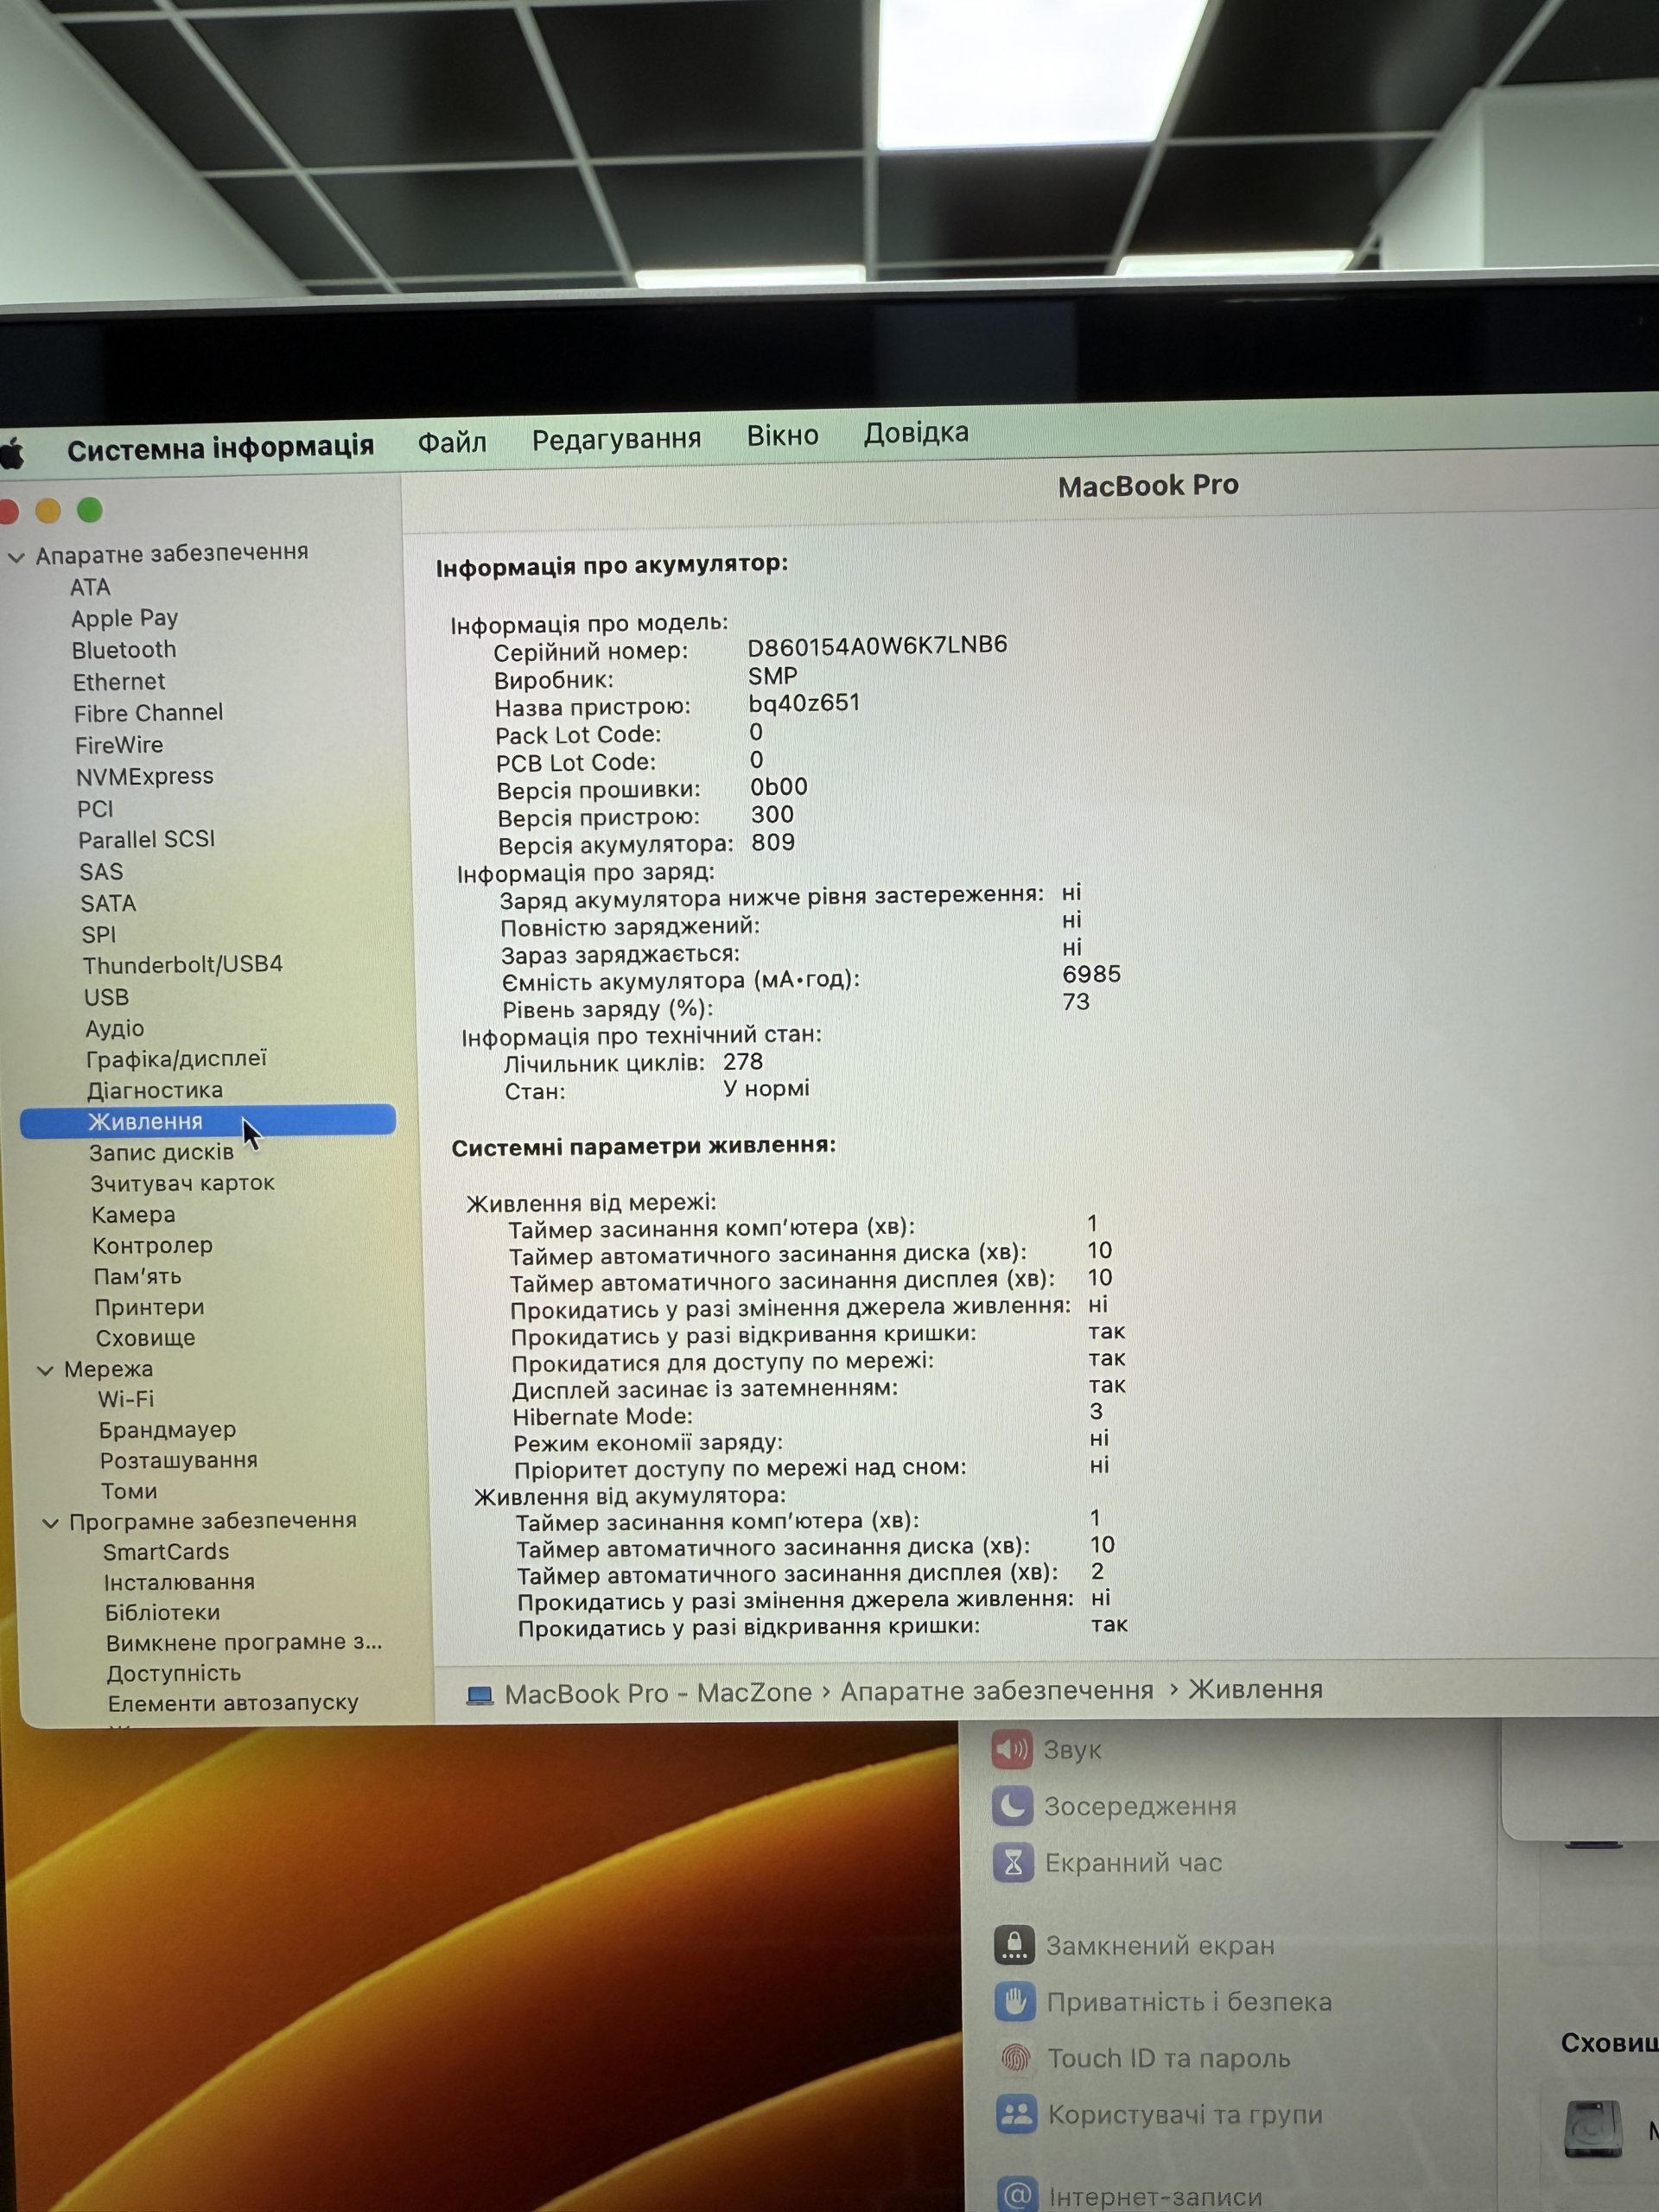Open Focus moon icon in System Settings

point(1013,1805)
